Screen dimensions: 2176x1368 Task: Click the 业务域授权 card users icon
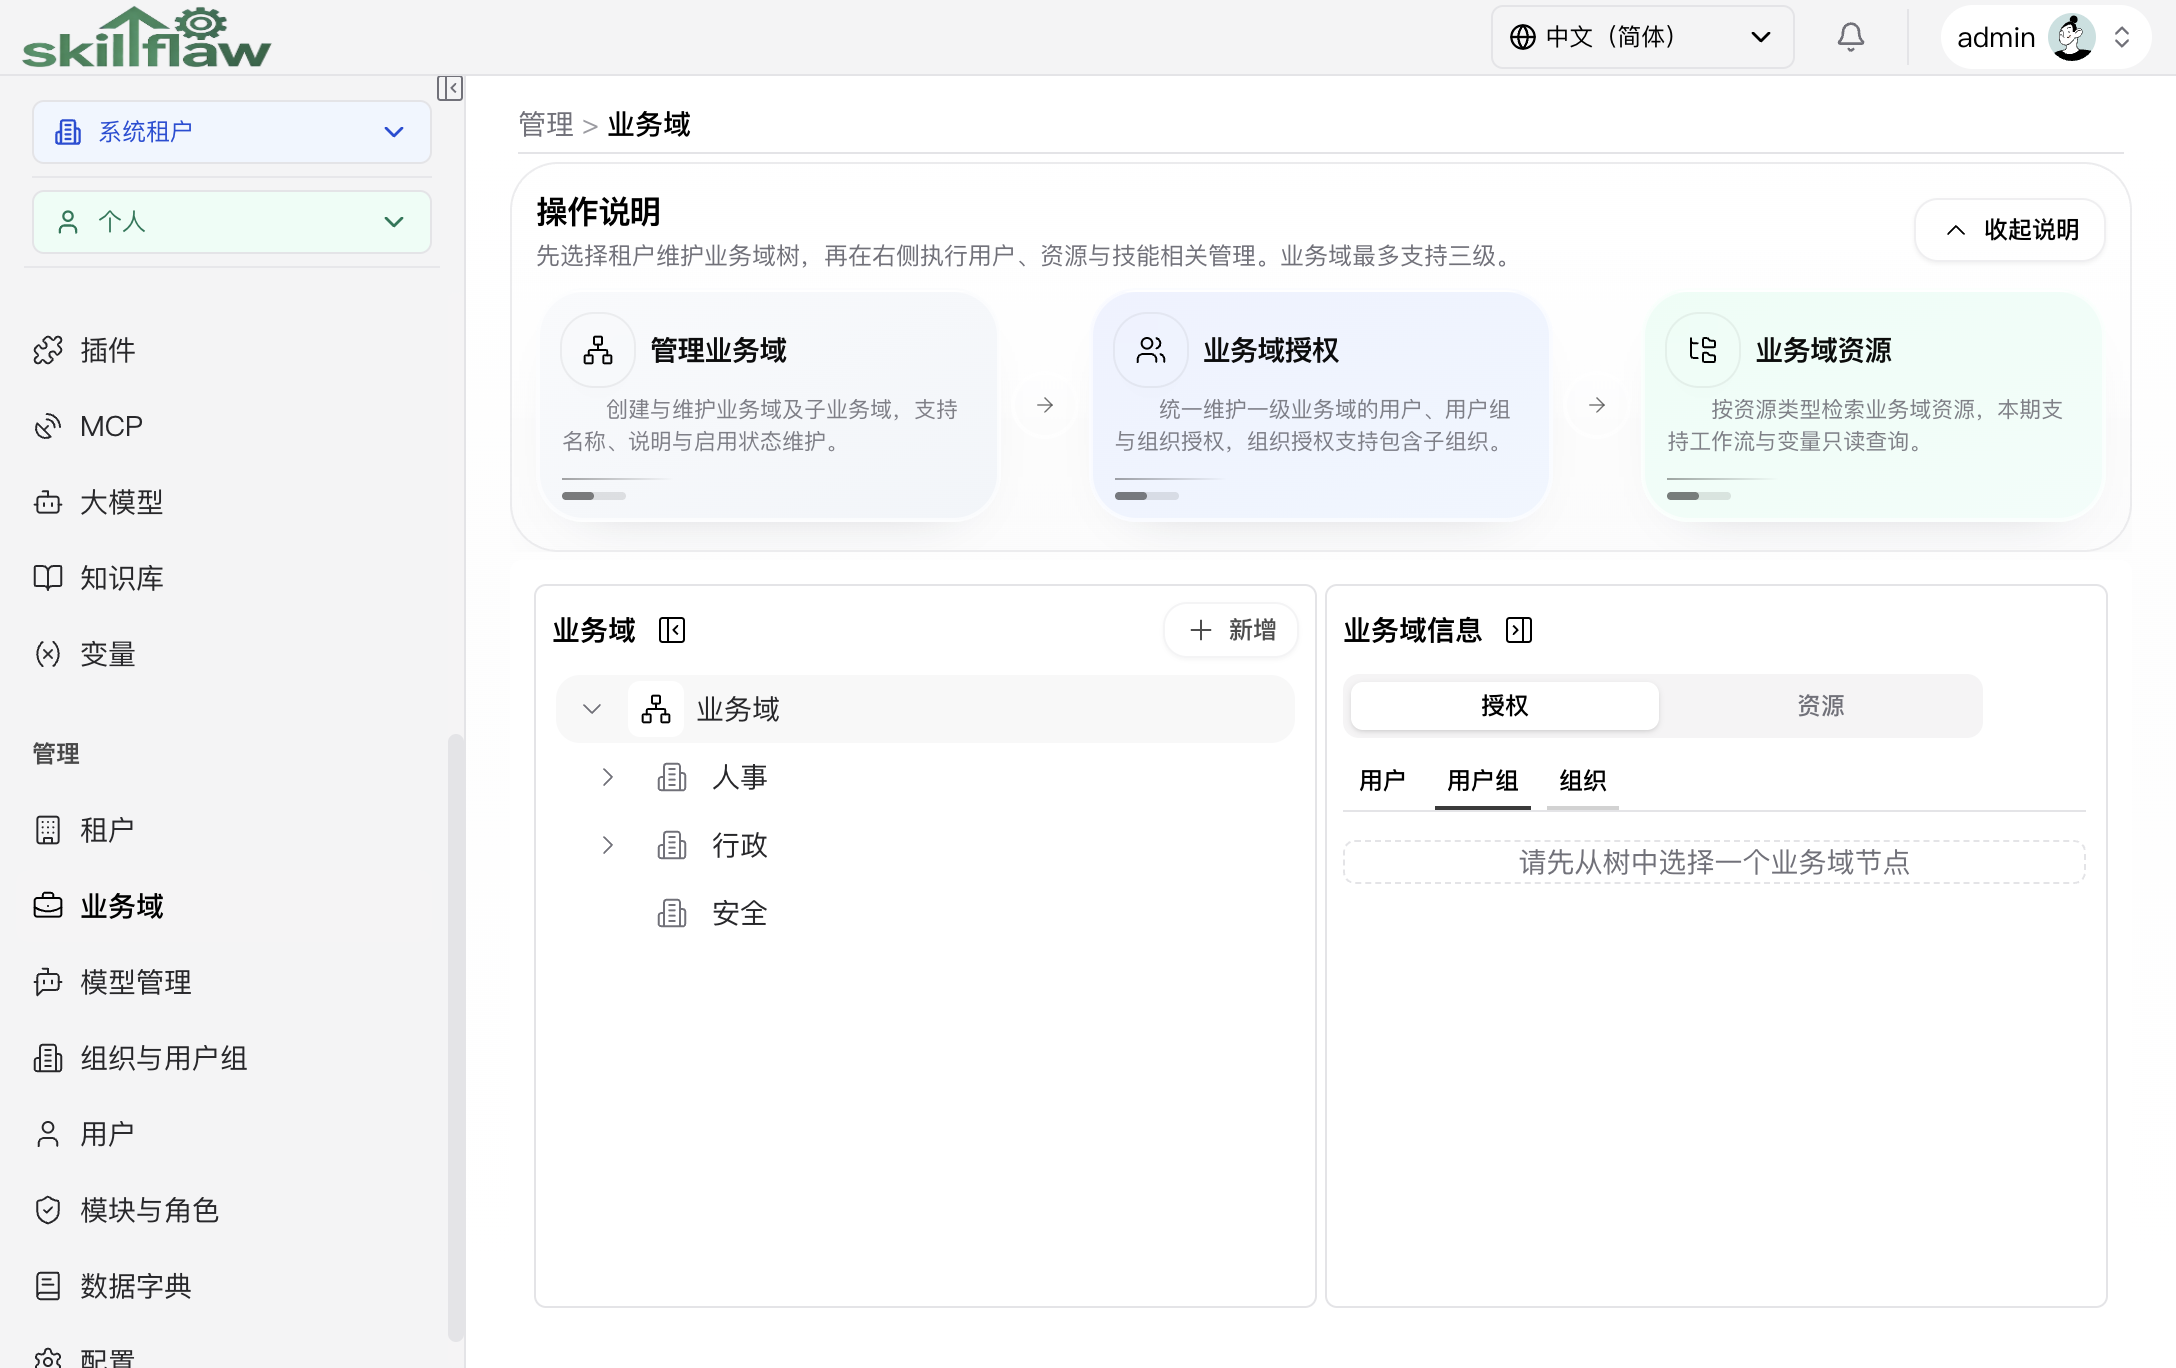(1151, 350)
